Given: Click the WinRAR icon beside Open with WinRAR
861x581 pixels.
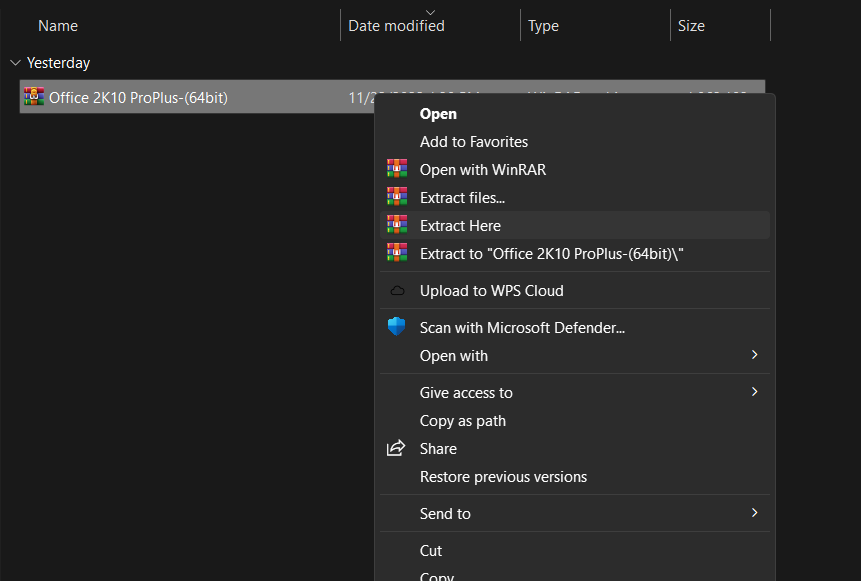Looking at the screenshot, I should 397,169.
